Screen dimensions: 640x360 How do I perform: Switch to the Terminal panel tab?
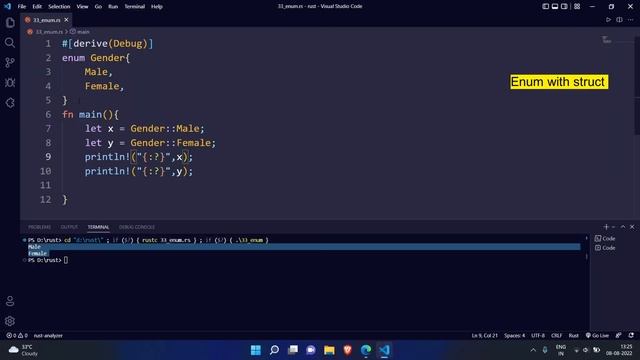pos(98,227)
